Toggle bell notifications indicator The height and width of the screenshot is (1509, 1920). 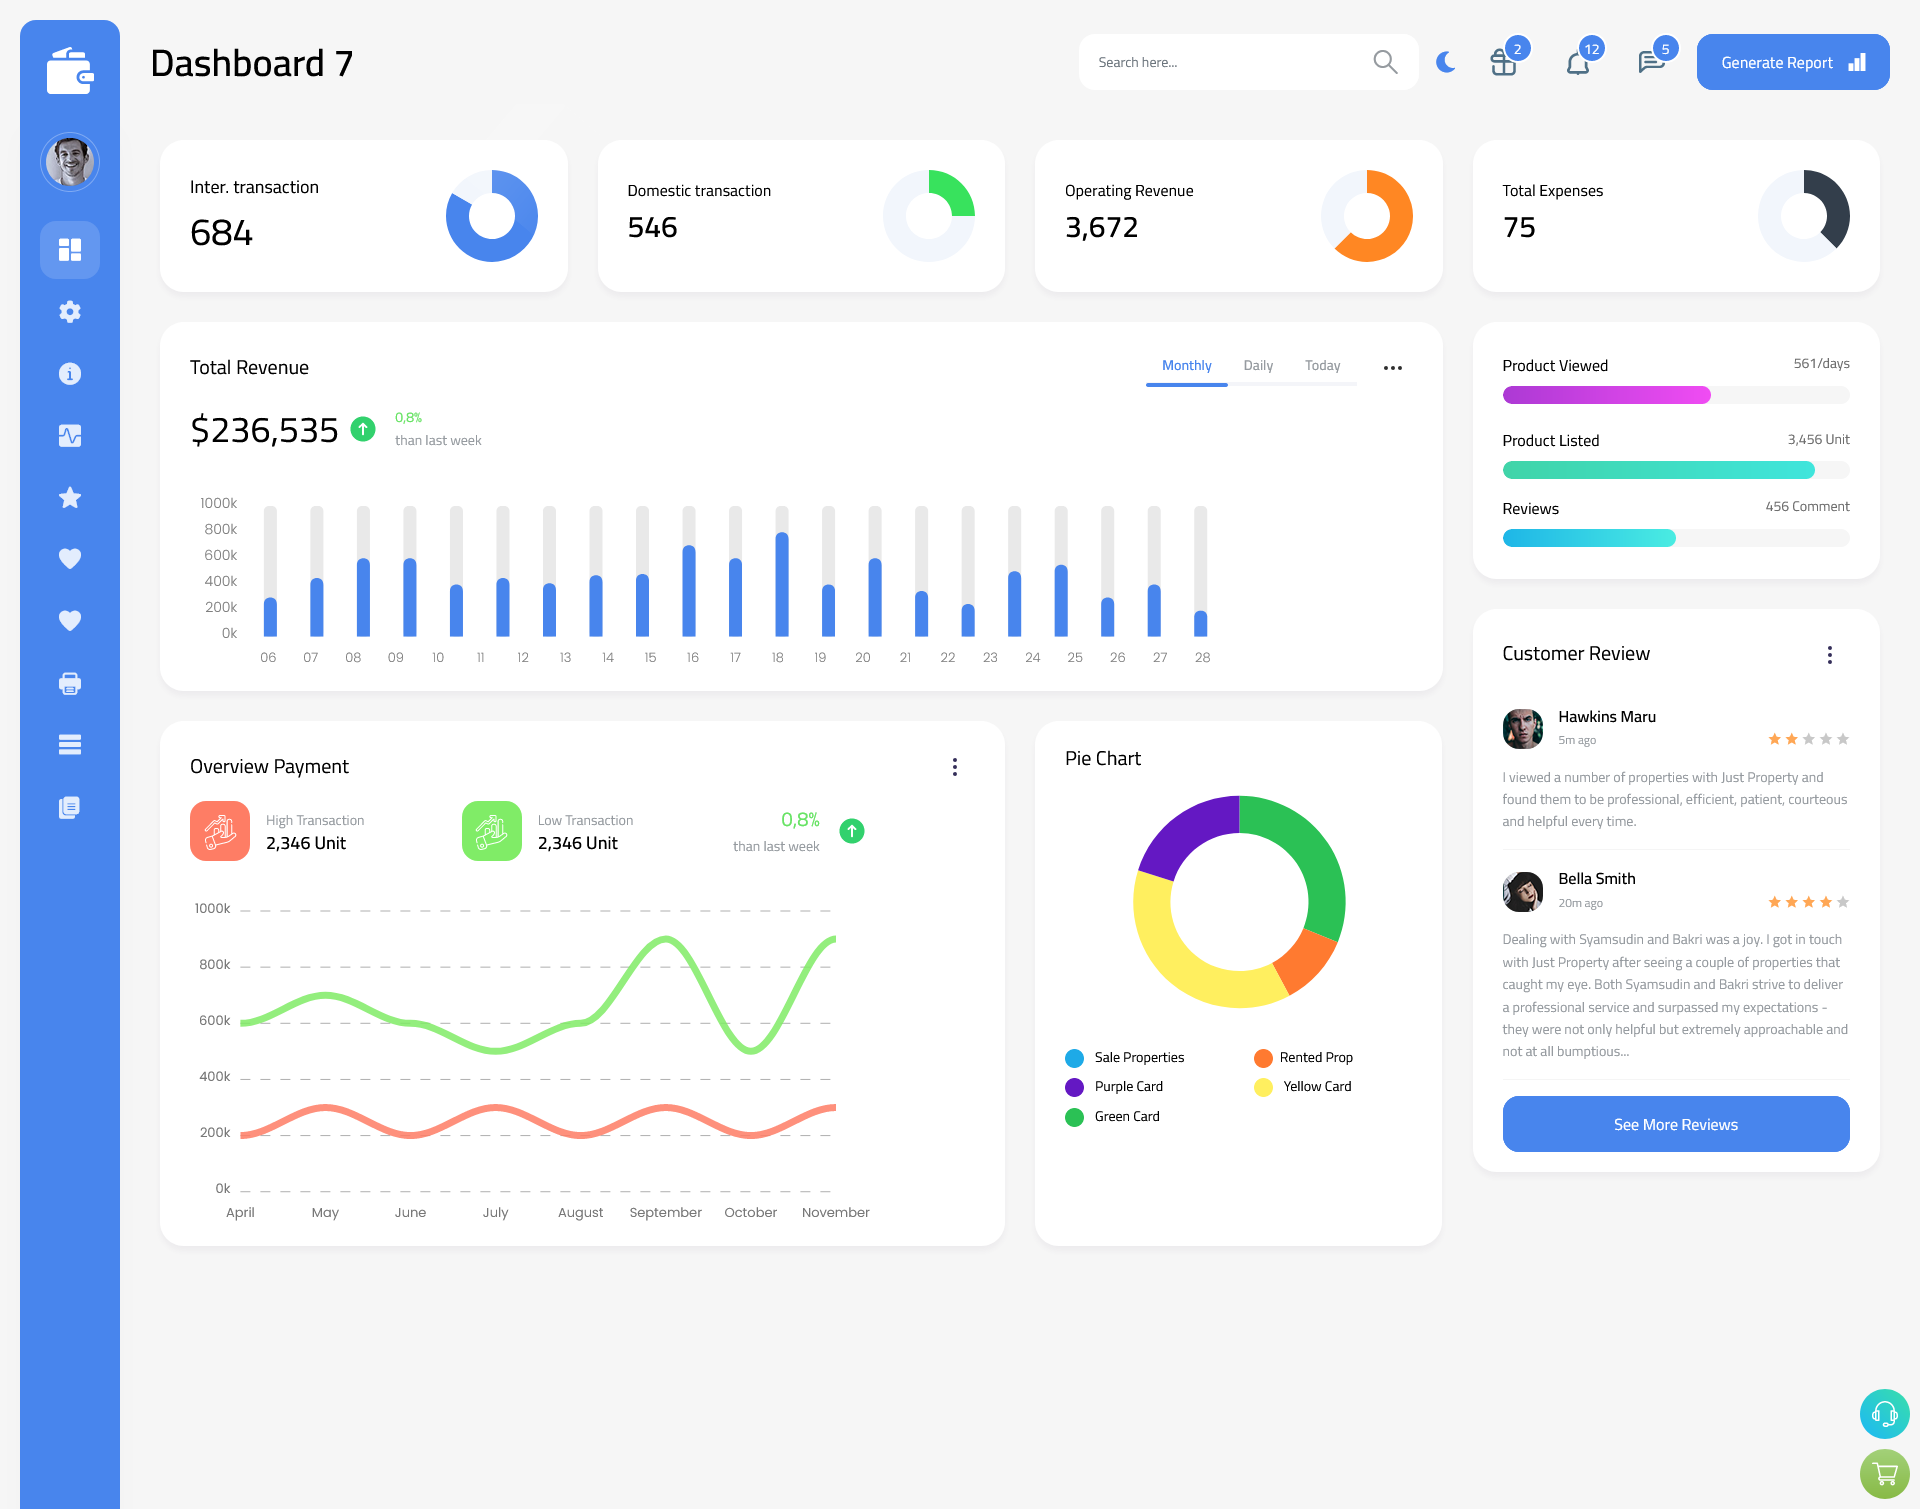[x=1580, y=62]
